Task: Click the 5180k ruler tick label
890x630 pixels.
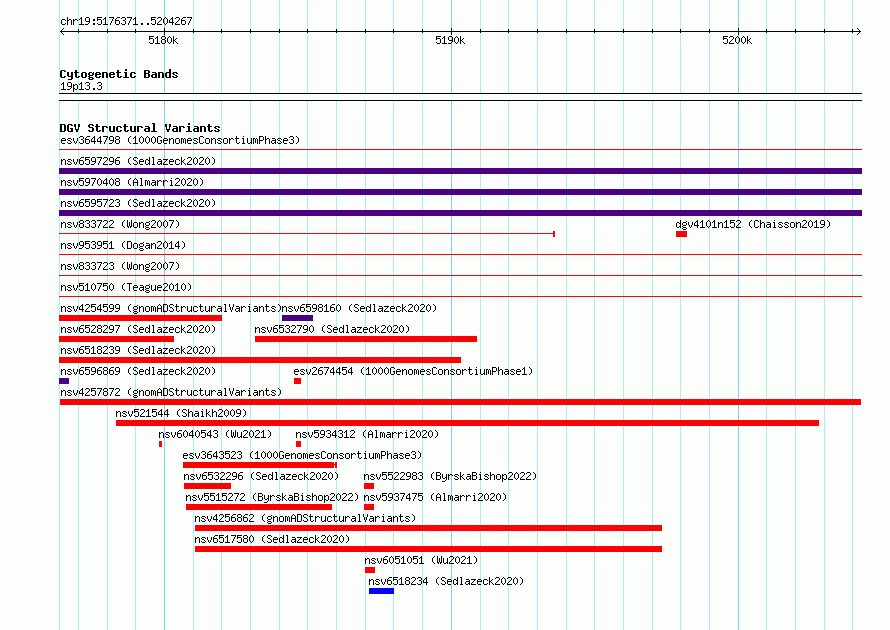Action: [x=163, y=40]
